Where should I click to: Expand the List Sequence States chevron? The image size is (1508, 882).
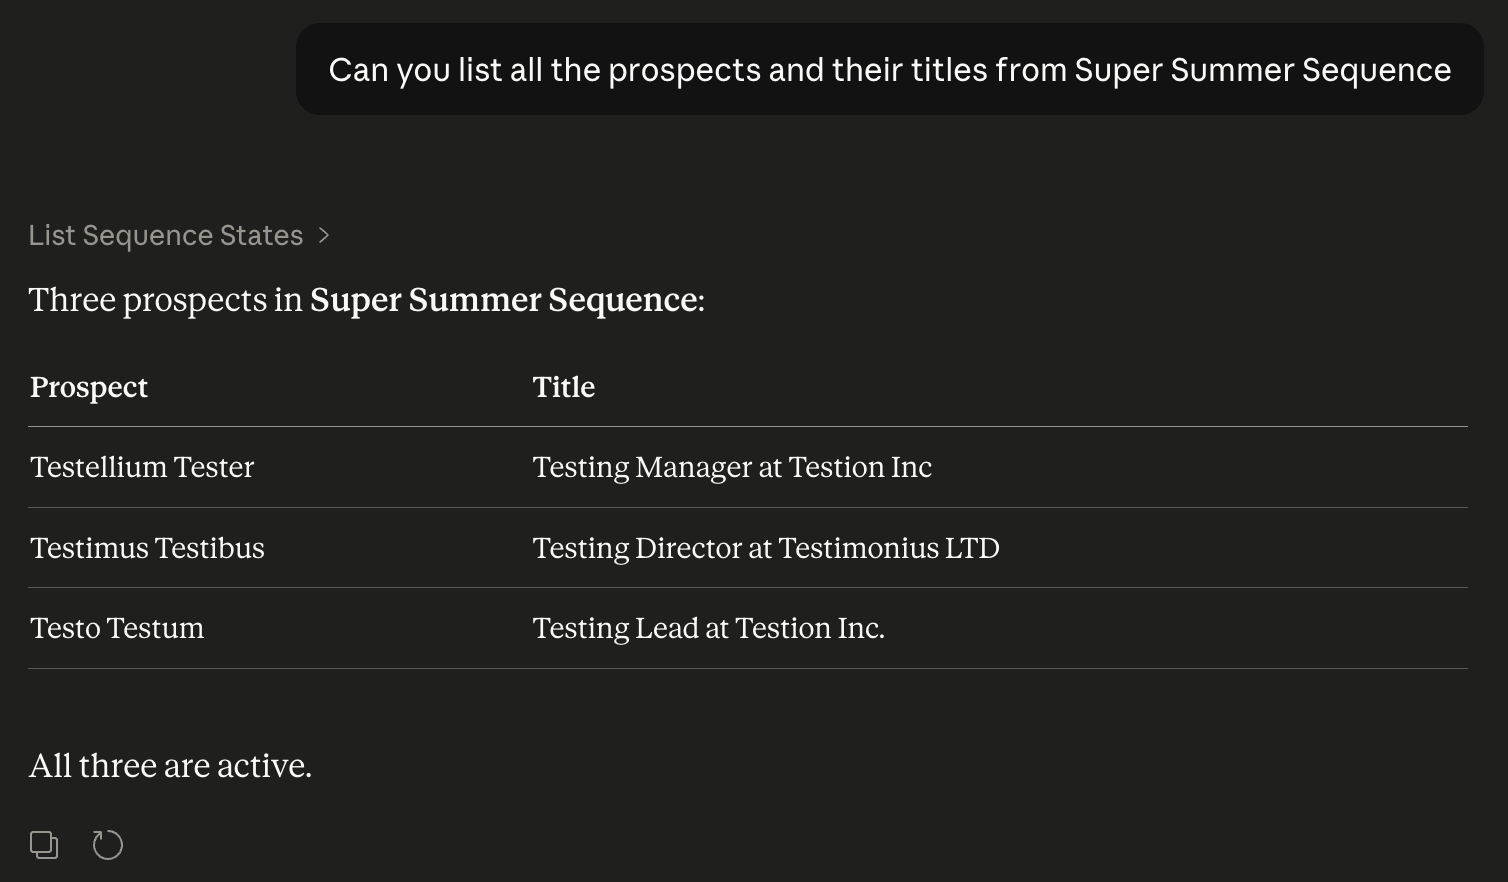[x=323, y=235]
